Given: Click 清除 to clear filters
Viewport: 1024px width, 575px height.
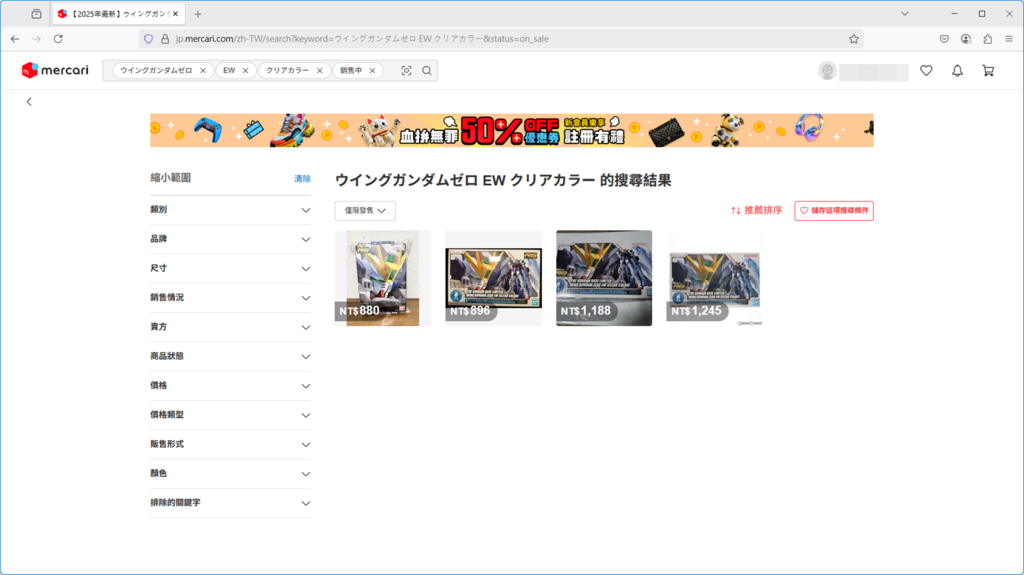Looking at the screenshot, I should (302, 178).
